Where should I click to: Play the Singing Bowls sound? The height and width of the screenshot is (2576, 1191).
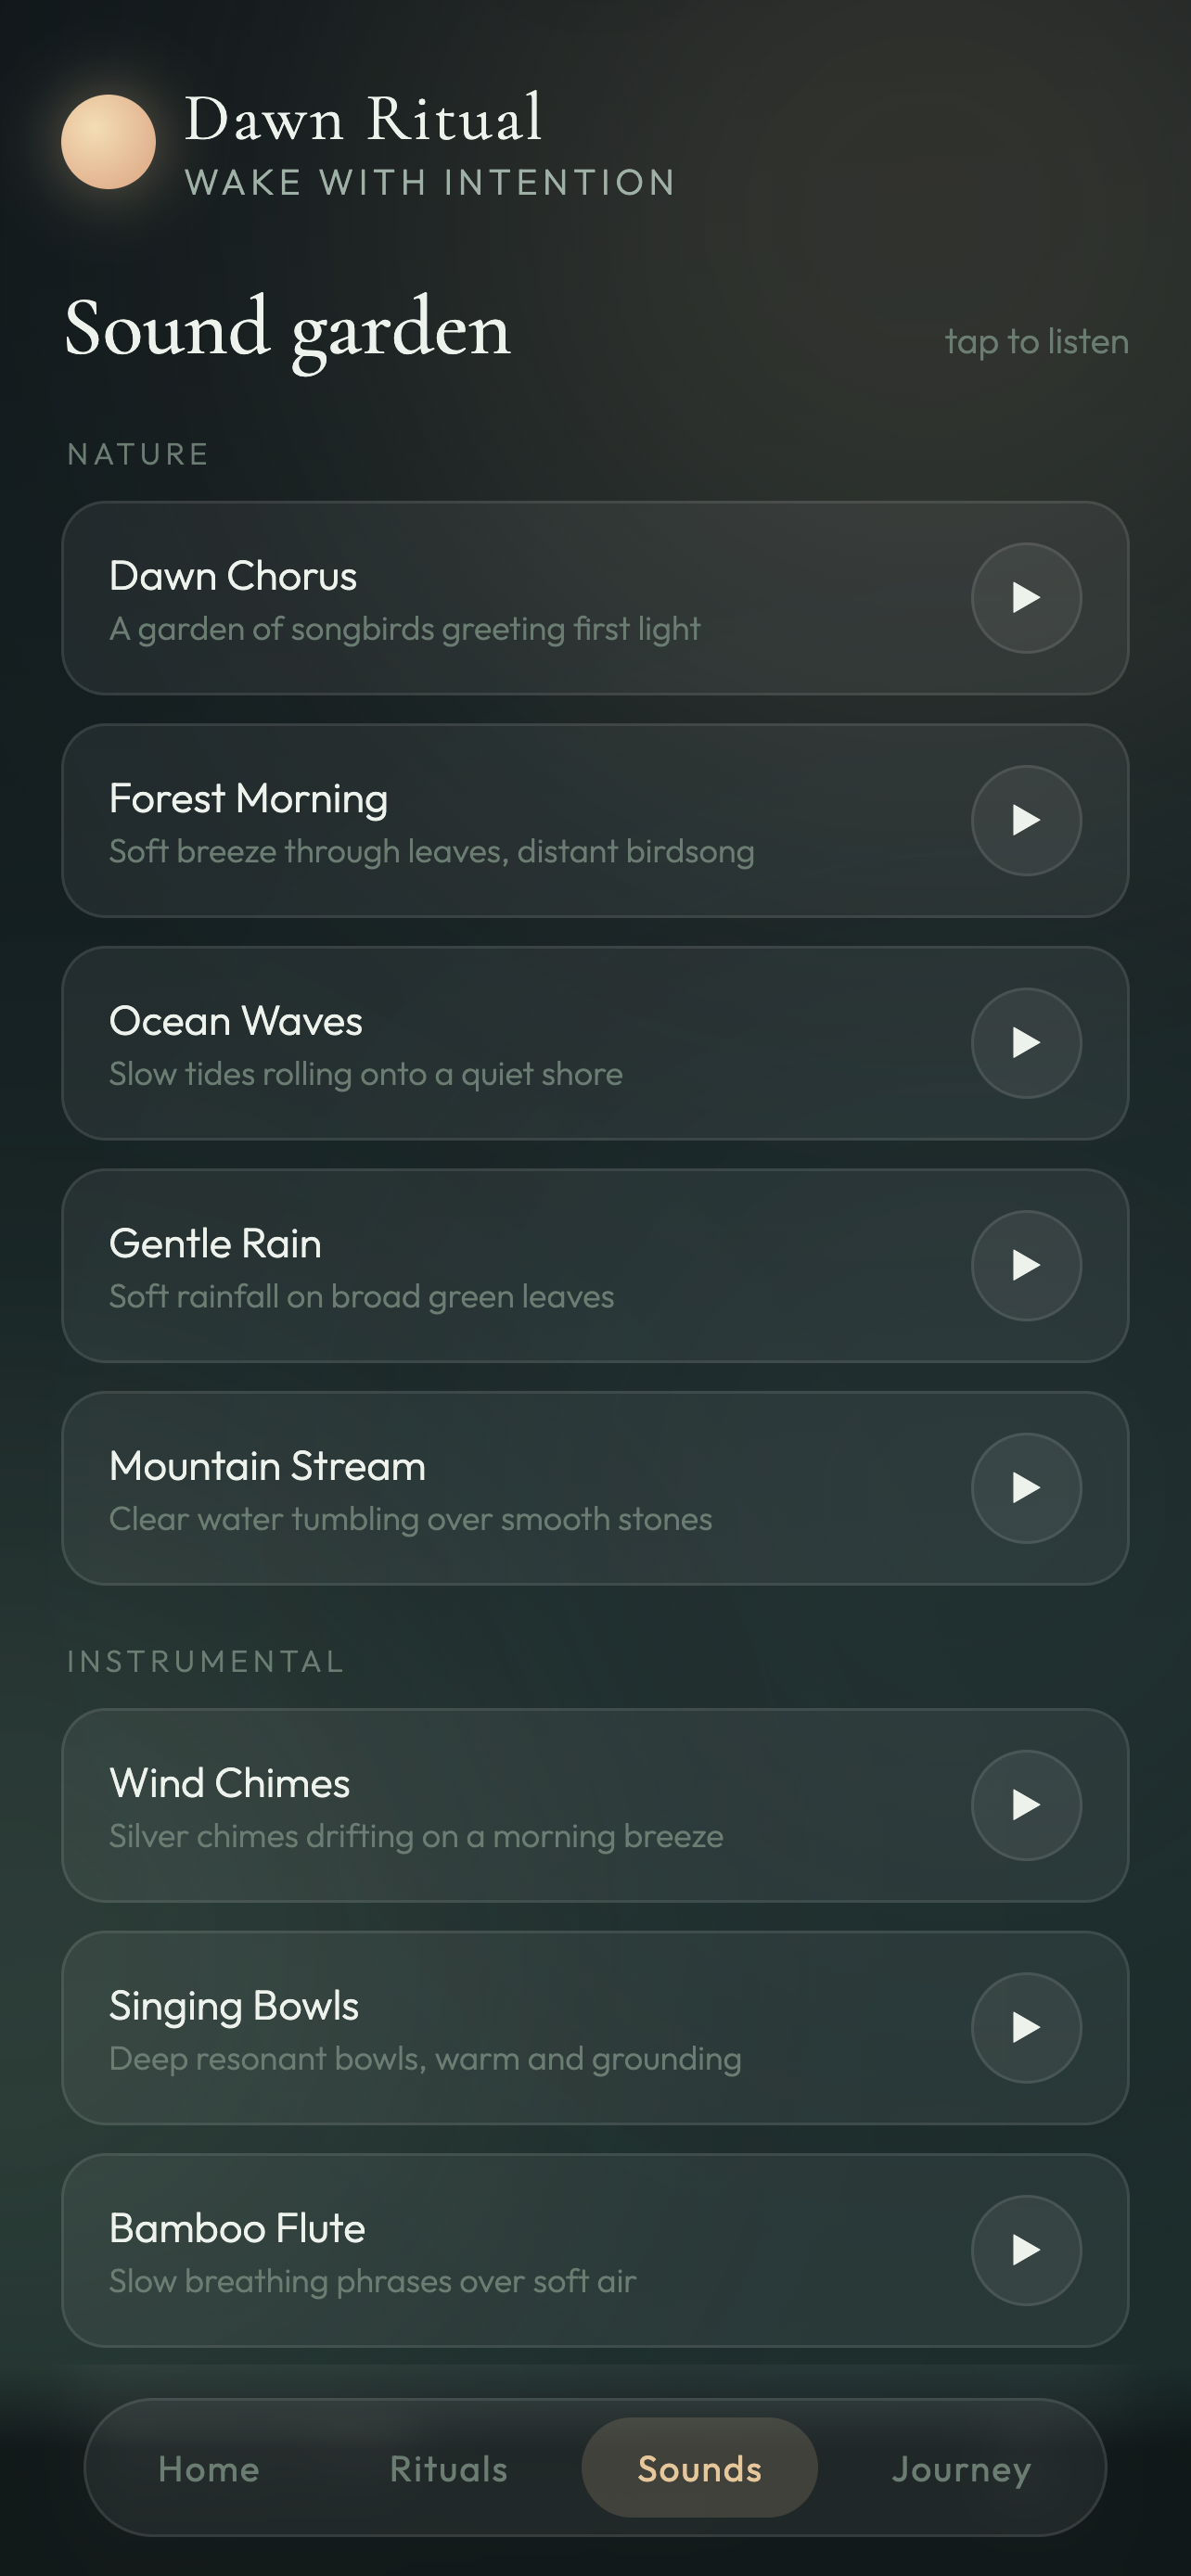(x=1026, y=2028)
